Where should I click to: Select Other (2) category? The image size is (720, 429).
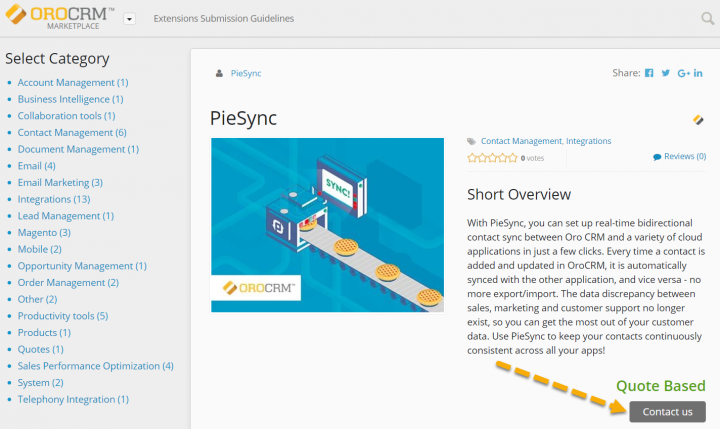pyautogui.click(x=37, y=299)
